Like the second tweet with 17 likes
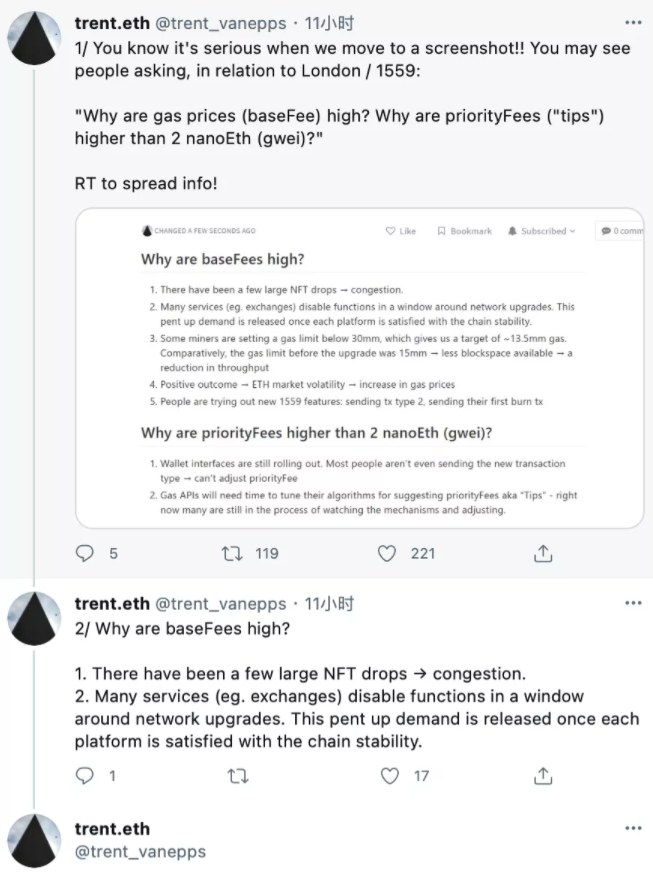This screenshot has height=876, width=653. click(388, 775)
